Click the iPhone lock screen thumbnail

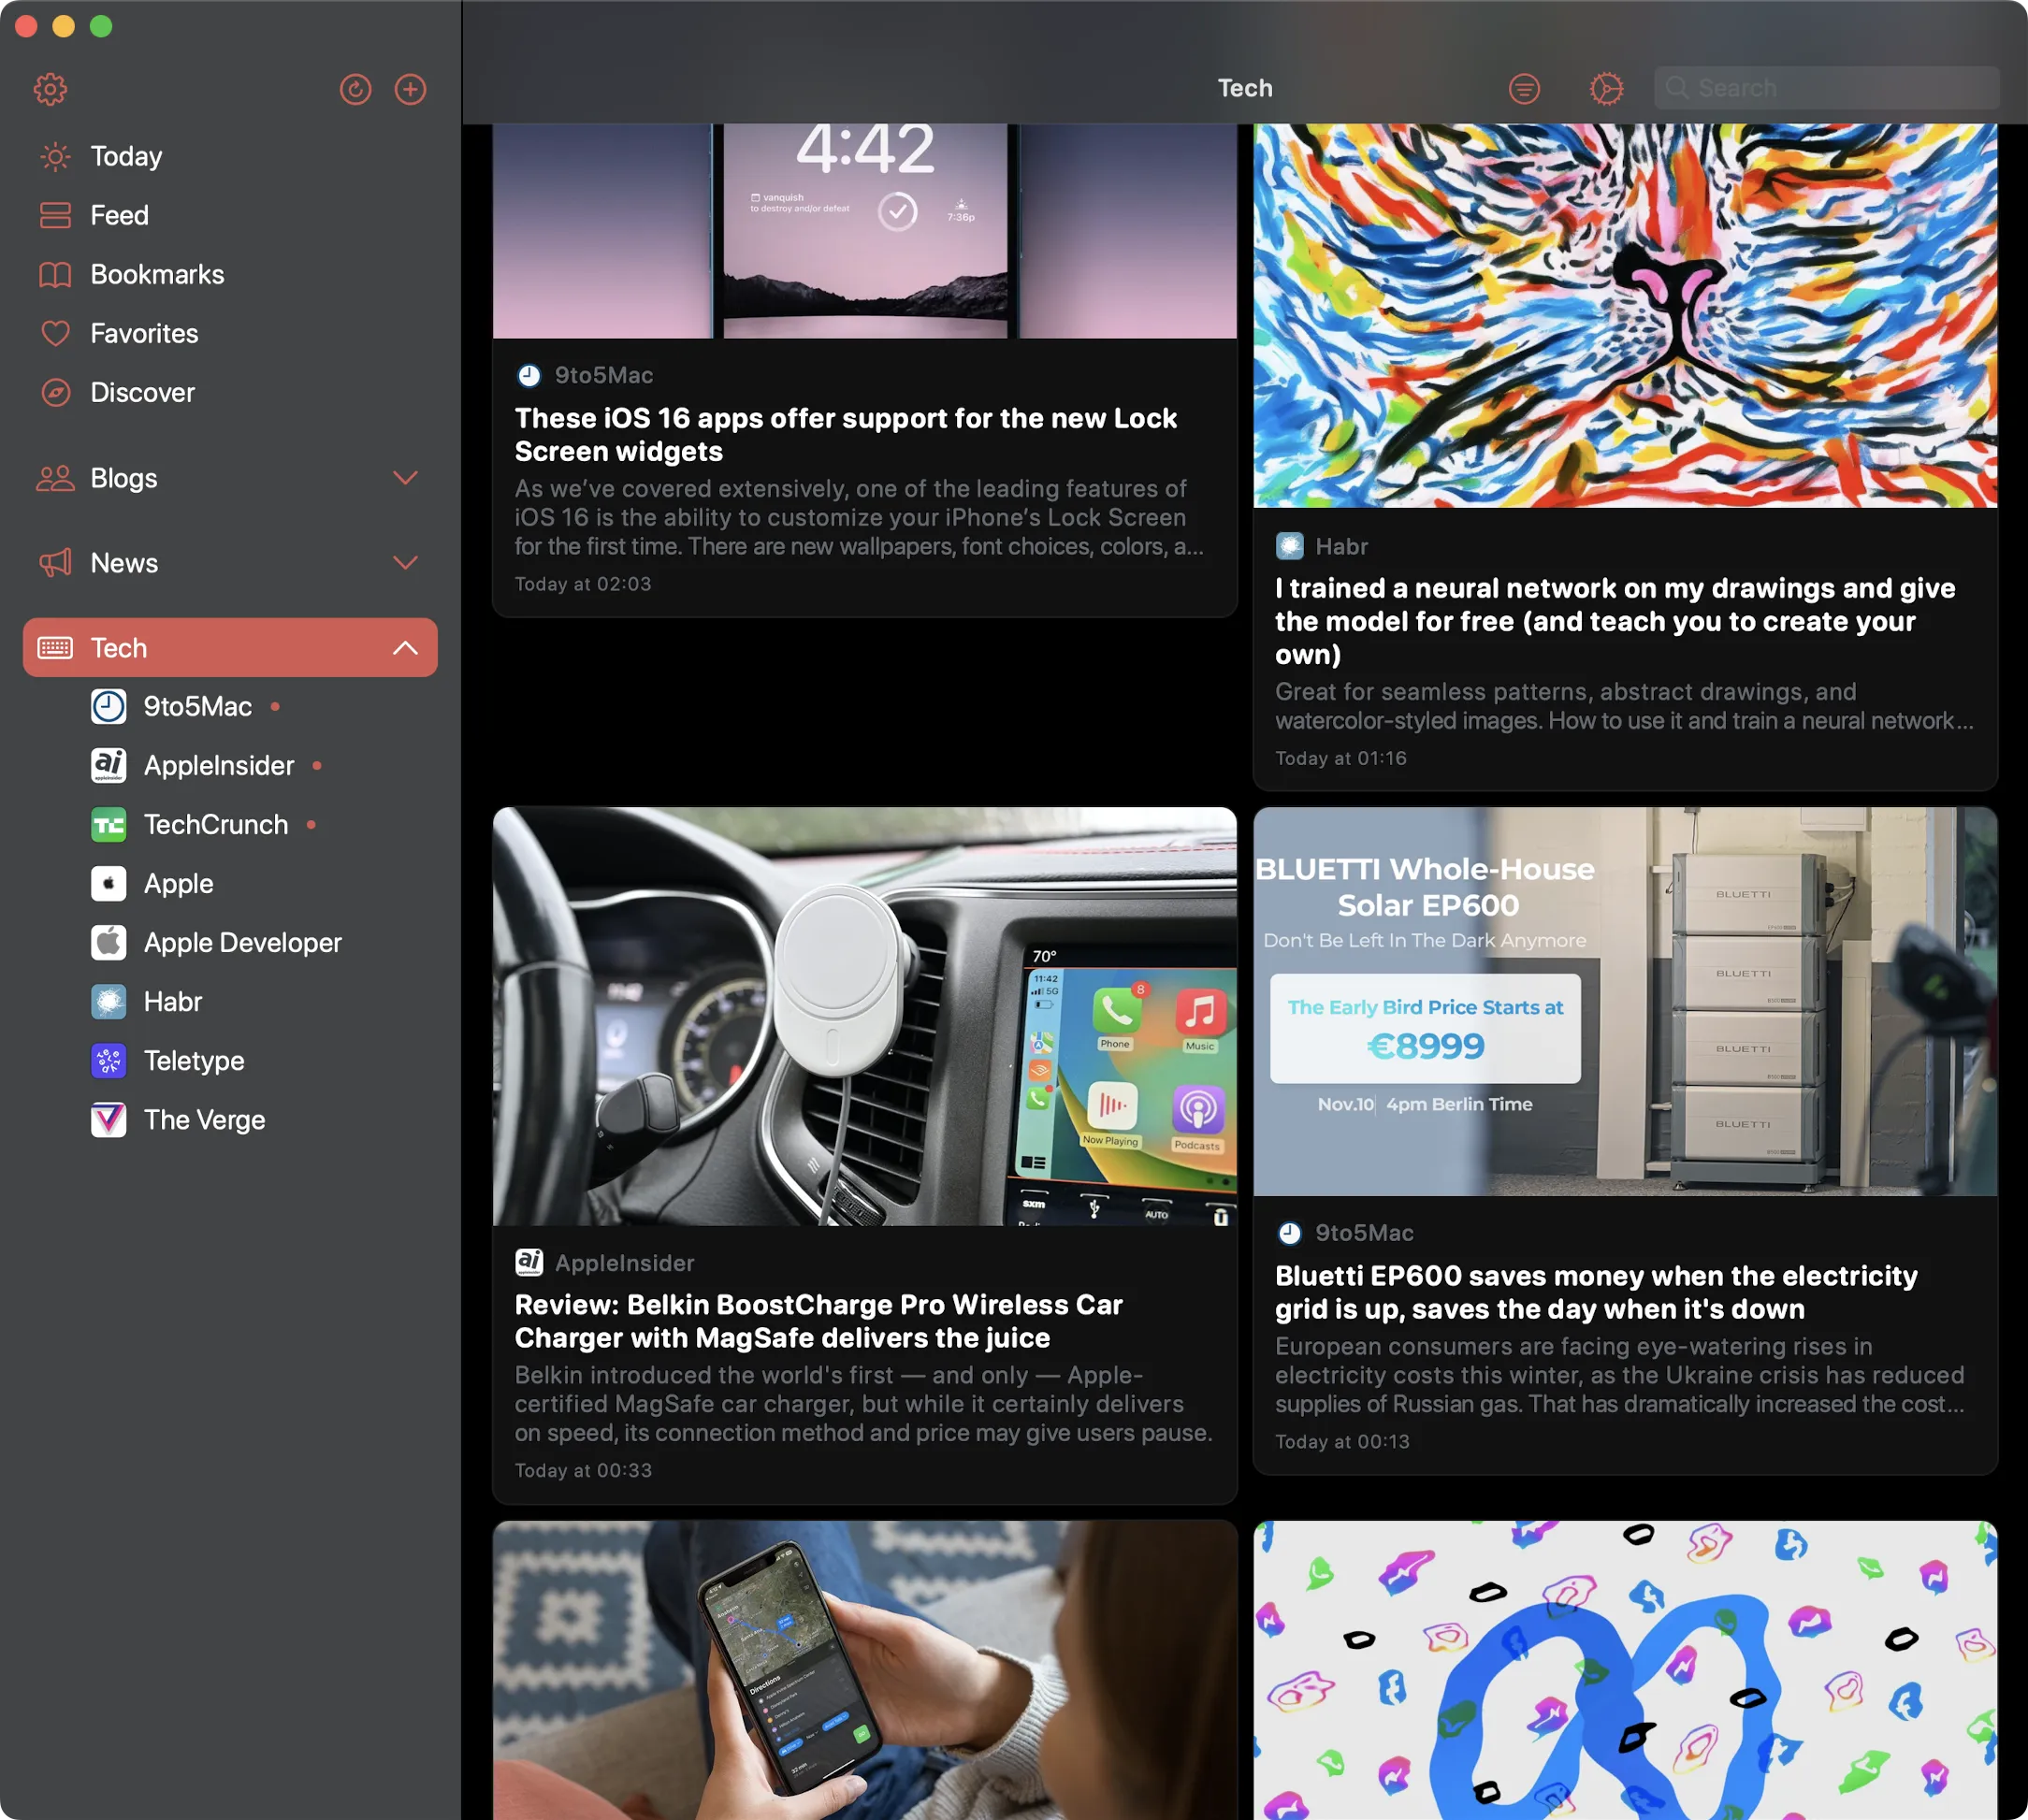(x=865, y=231)
